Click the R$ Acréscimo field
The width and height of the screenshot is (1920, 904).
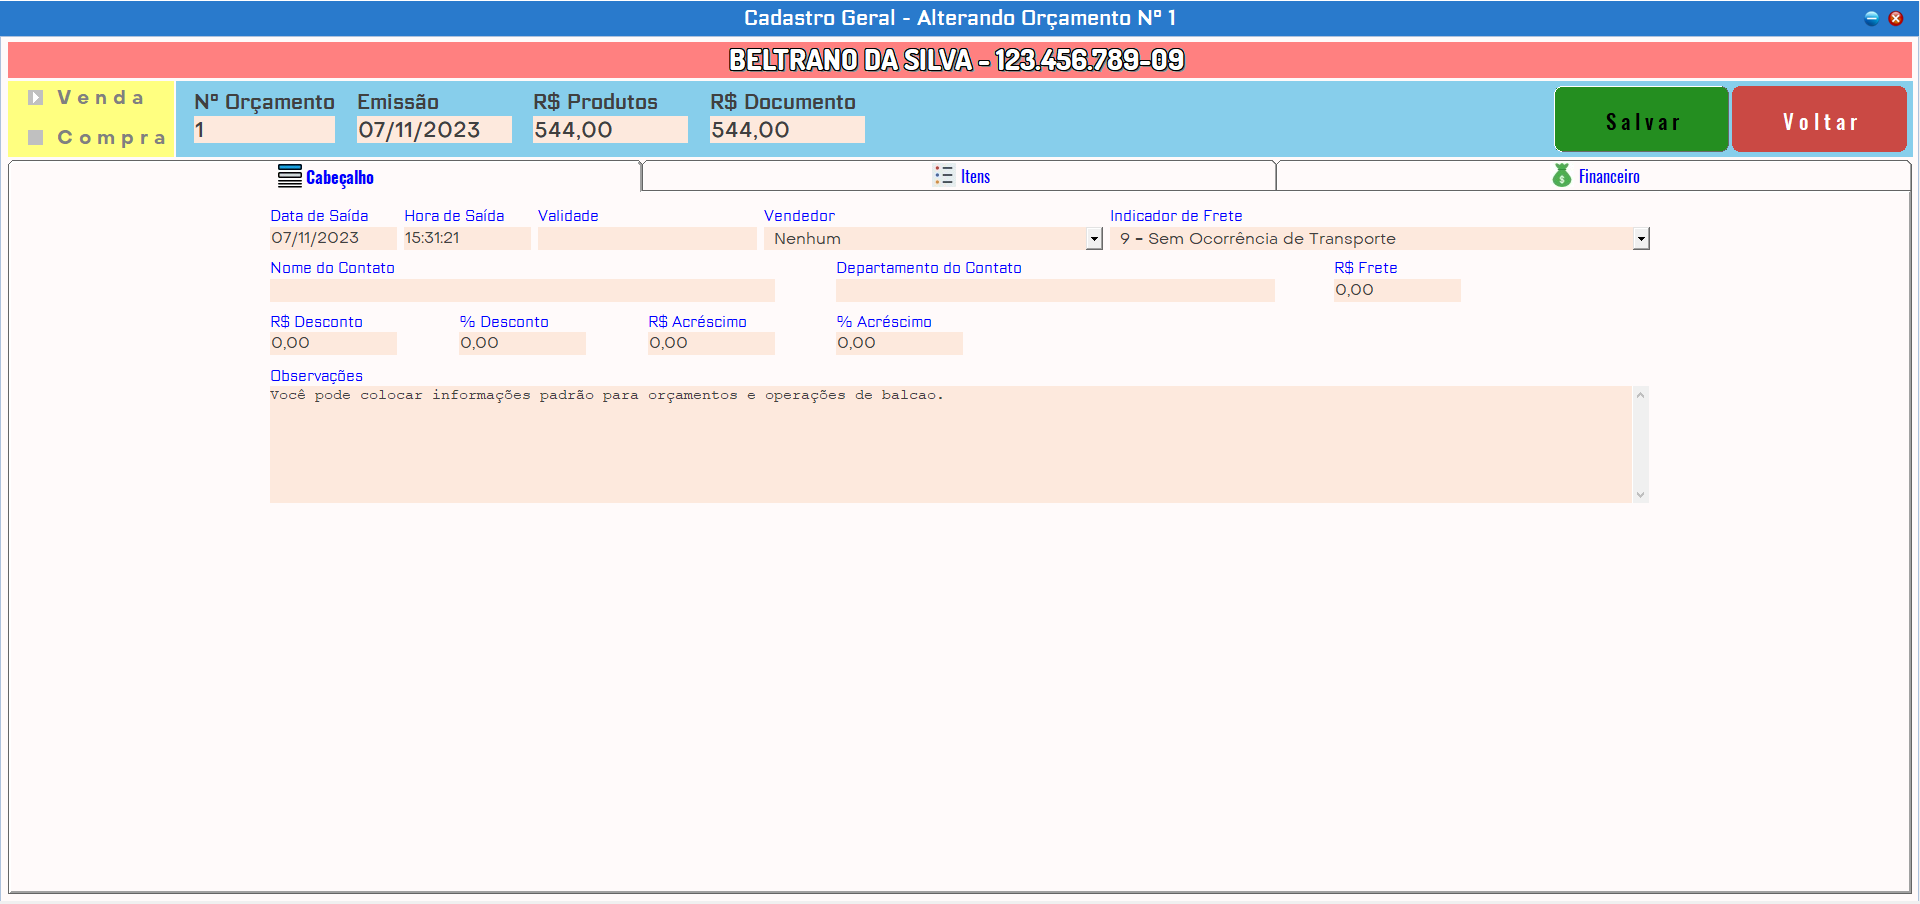711,343
